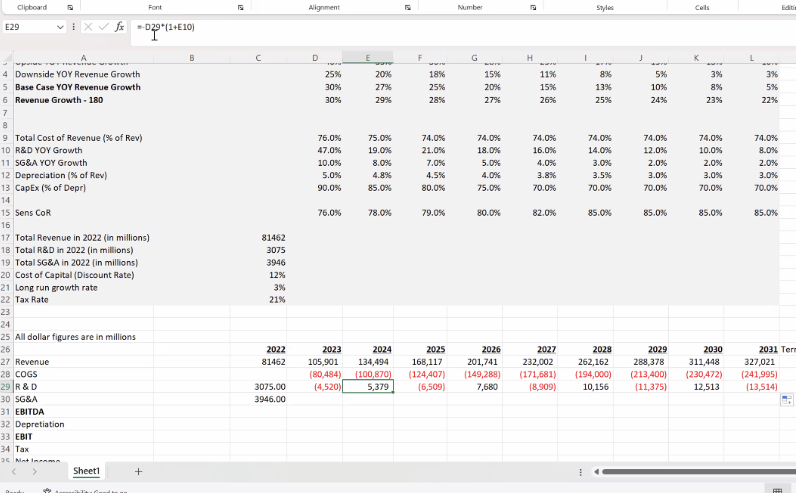Click the three-dot handle beside the scrollbar

[580, 472]
